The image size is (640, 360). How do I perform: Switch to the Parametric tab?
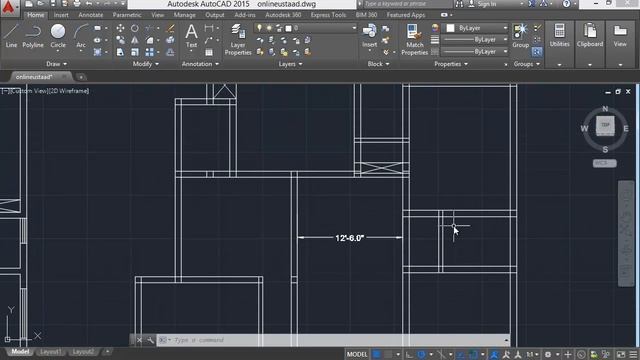click(127, 15)
